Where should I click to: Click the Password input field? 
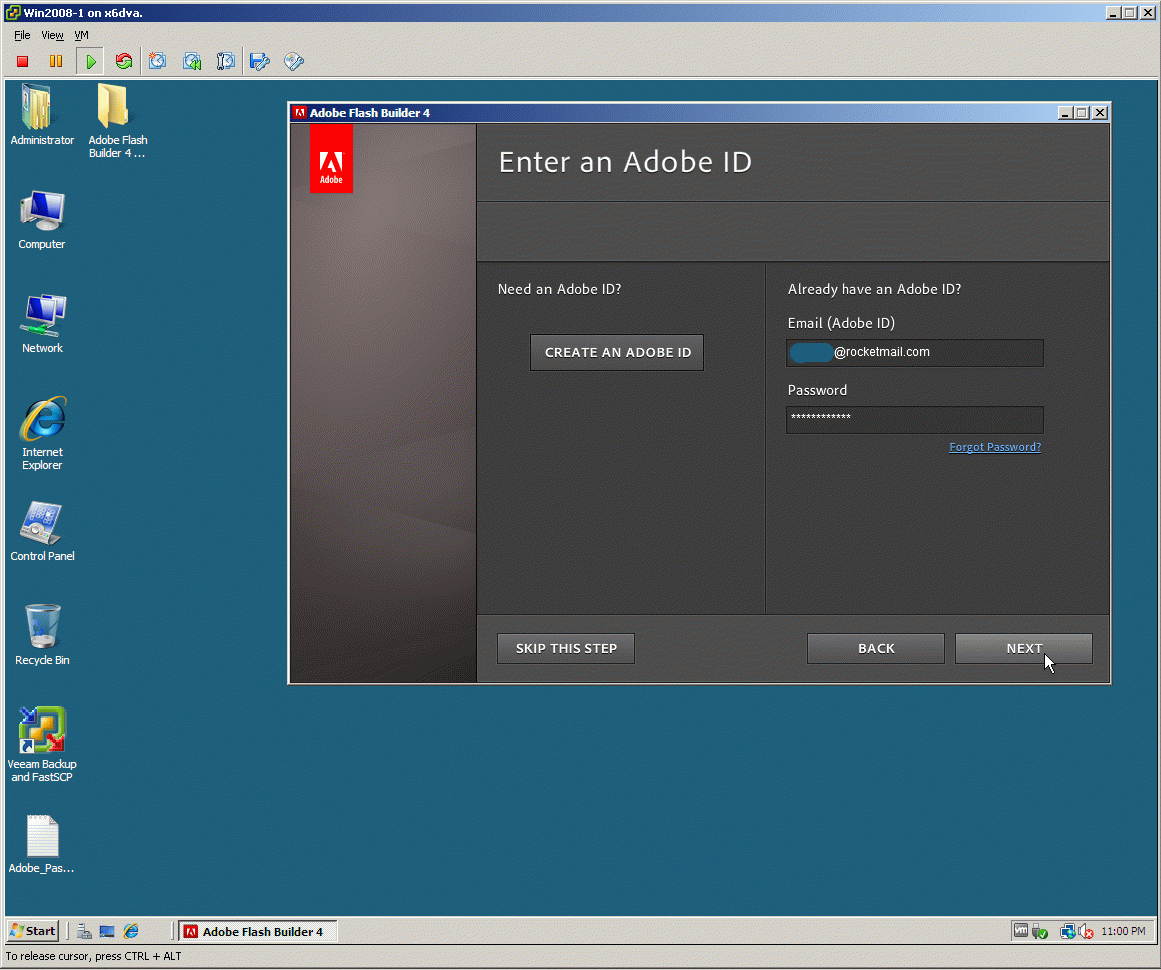(x=914, y=419)
